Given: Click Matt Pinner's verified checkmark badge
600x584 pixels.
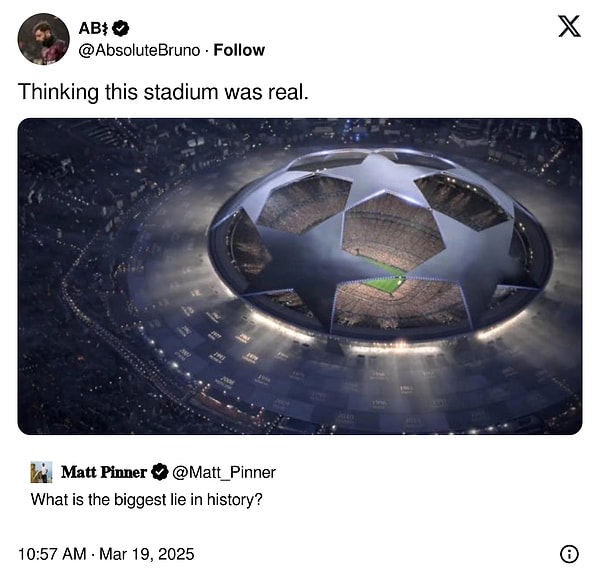Looking at the screenshot, I should pyautogui.click(x=160, y=472).
